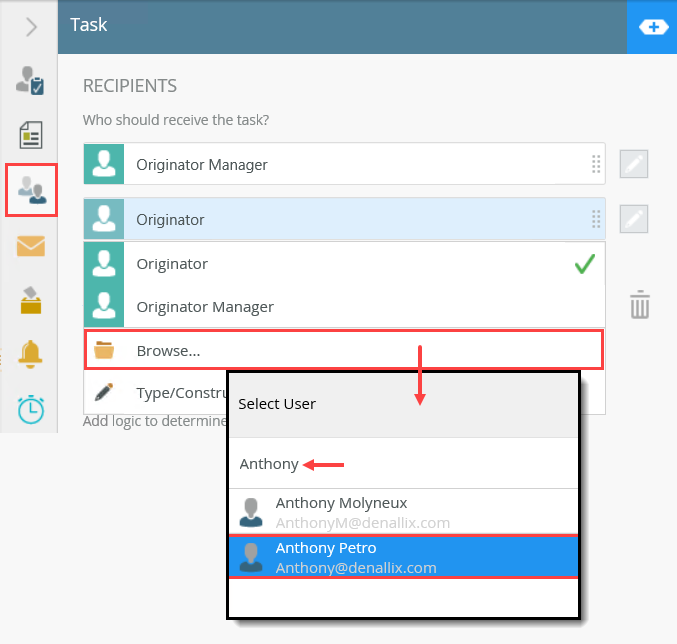Click the avatar icon beside the Originator Manager field
This screenshot has width=677, height=644.
click(104, 164)
